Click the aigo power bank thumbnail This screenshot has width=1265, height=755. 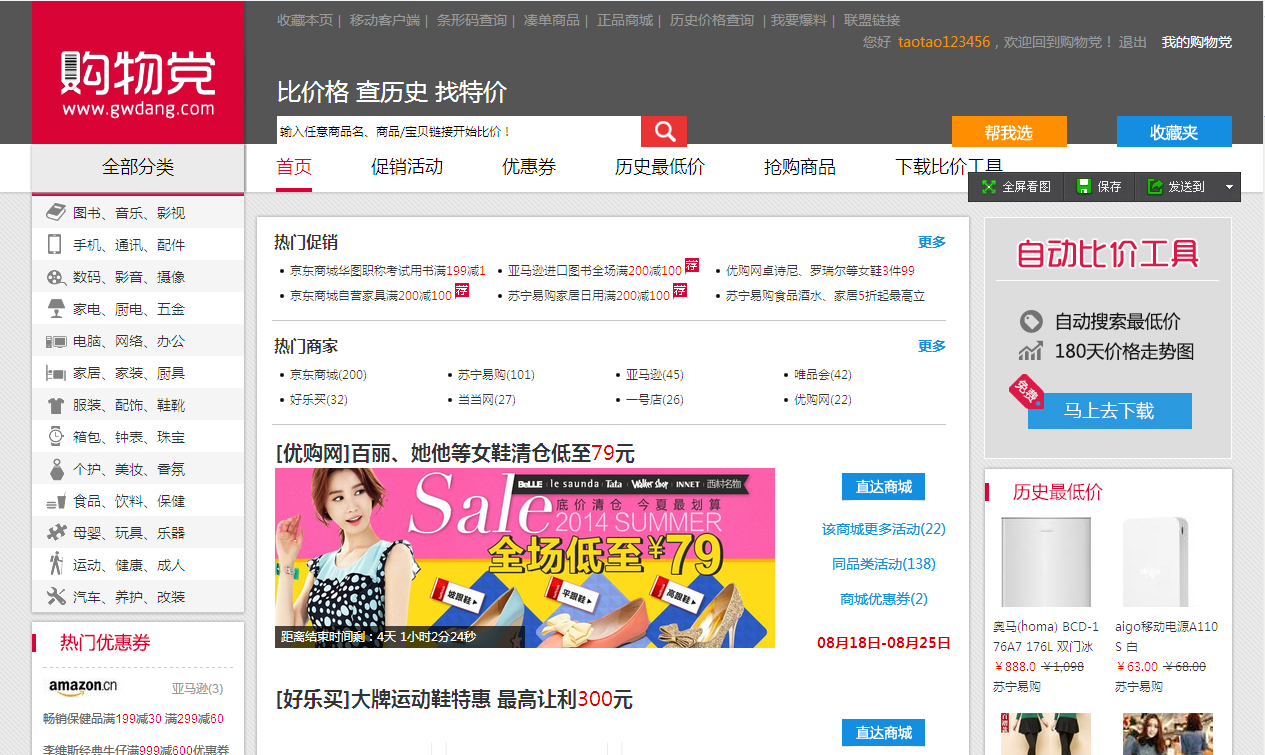click(x=1168, y=562)
